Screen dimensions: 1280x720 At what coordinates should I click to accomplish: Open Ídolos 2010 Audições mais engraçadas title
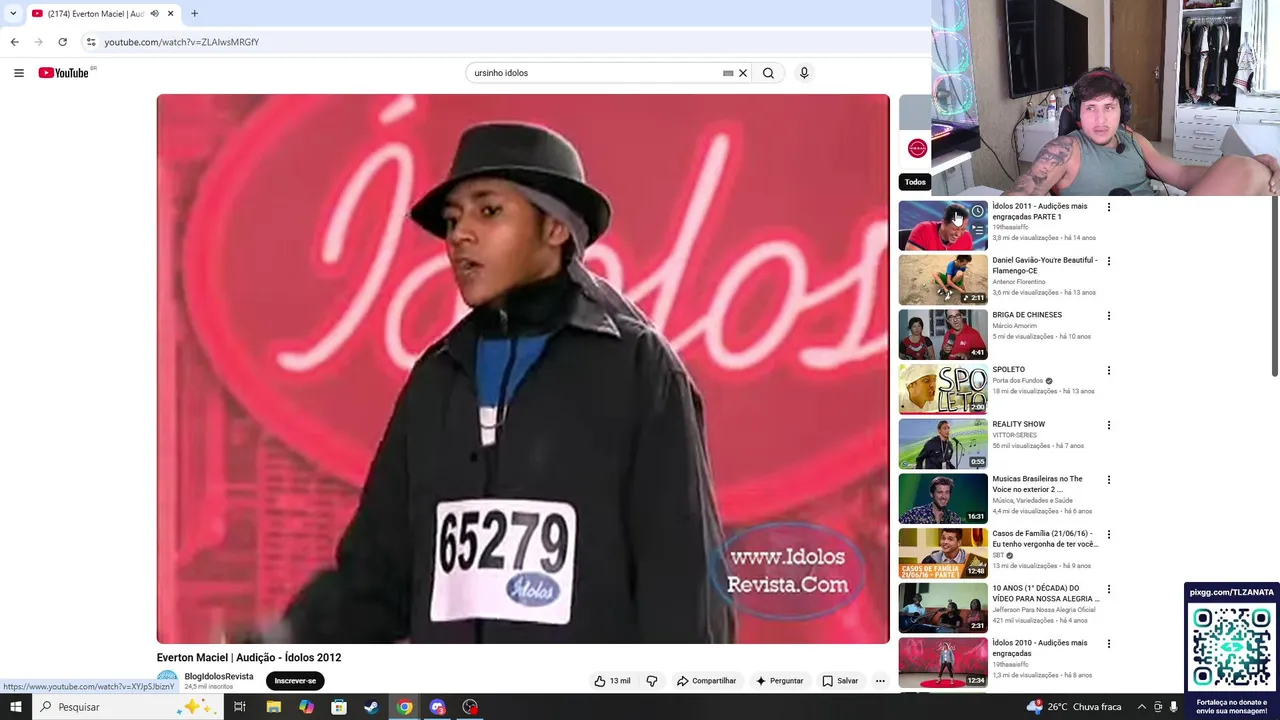[x=1040, y=648]
